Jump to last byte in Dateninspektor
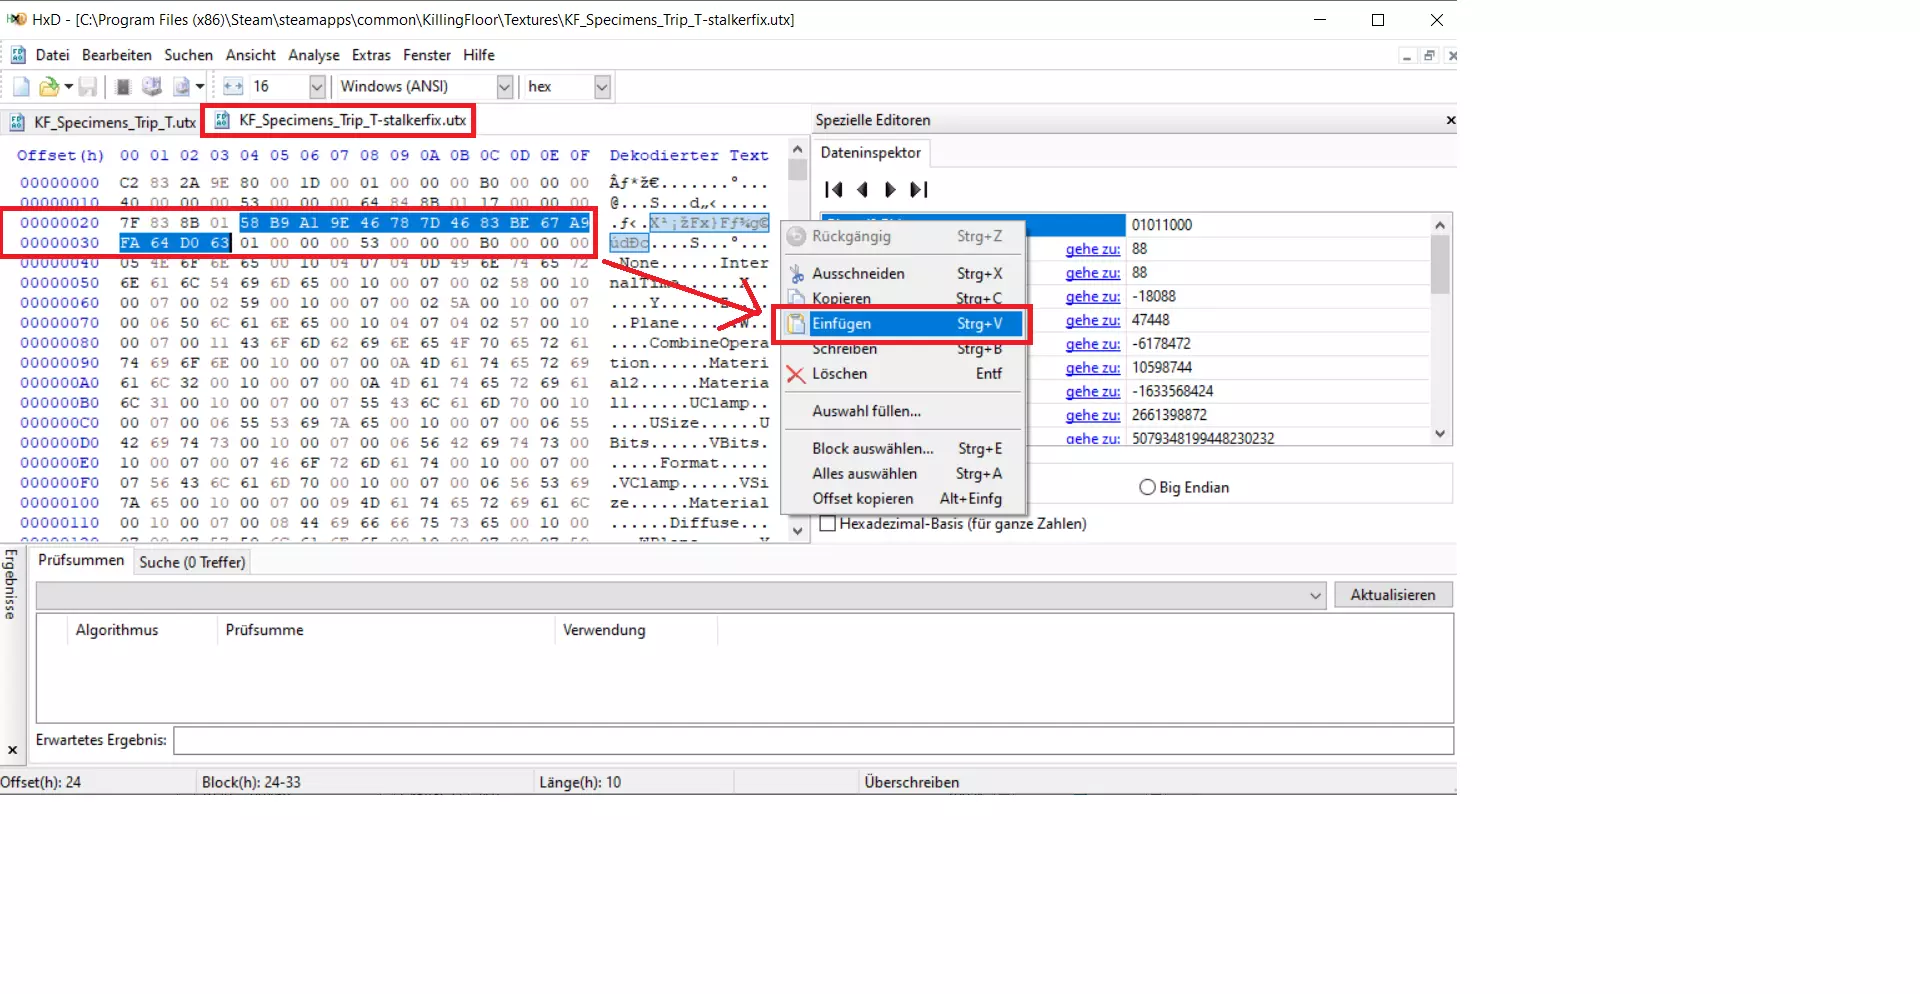The height and width of the screenshot is (994, 1920). (x=919, y=190)
